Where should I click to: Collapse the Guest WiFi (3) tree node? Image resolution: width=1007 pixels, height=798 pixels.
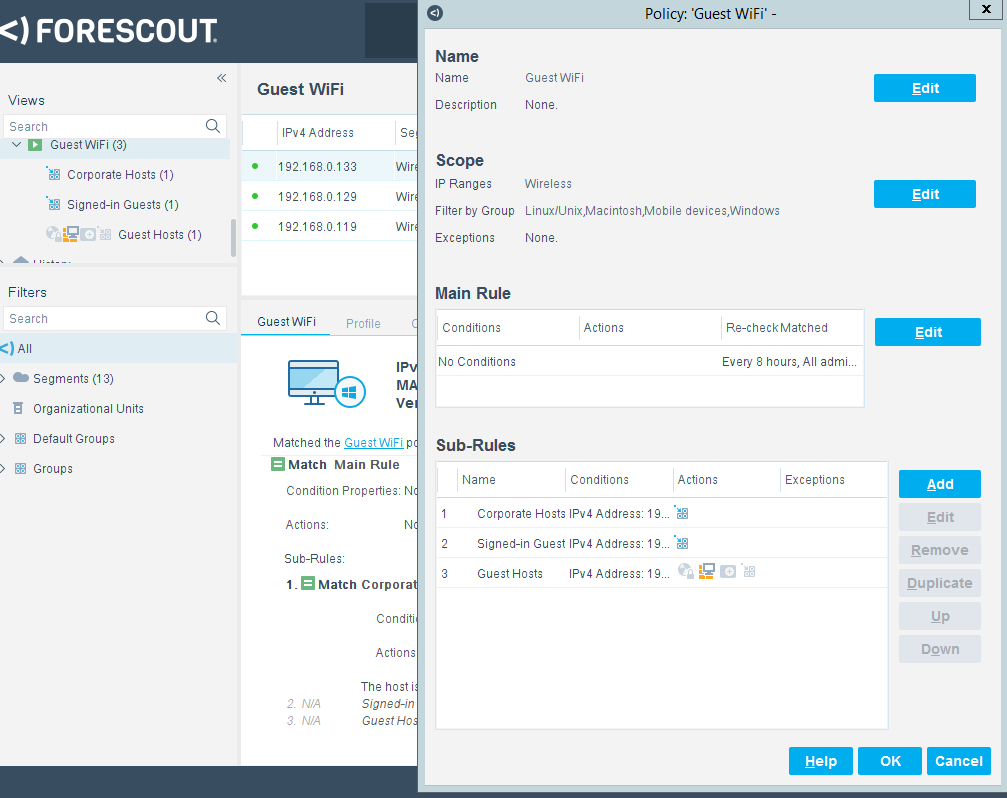click(x=17, y=145)
